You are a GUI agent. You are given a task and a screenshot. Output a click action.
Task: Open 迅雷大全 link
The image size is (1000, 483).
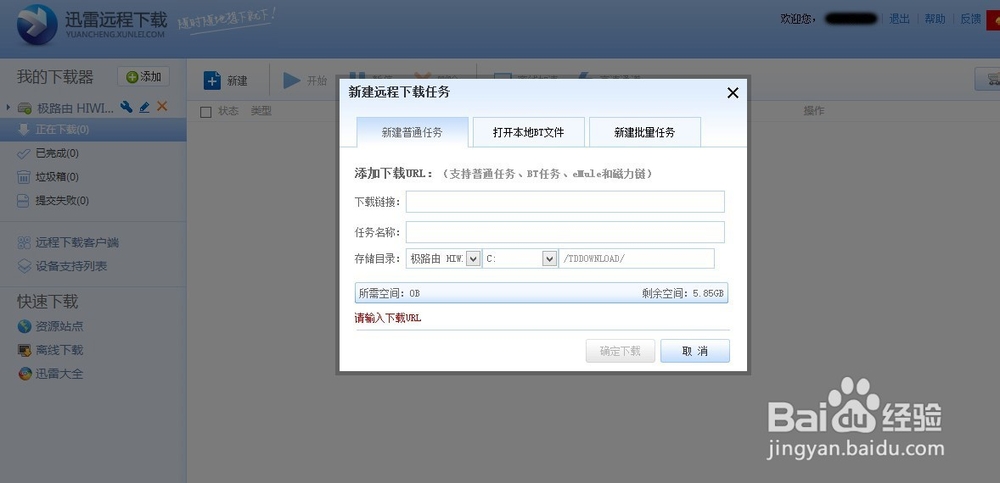(59, 374)
